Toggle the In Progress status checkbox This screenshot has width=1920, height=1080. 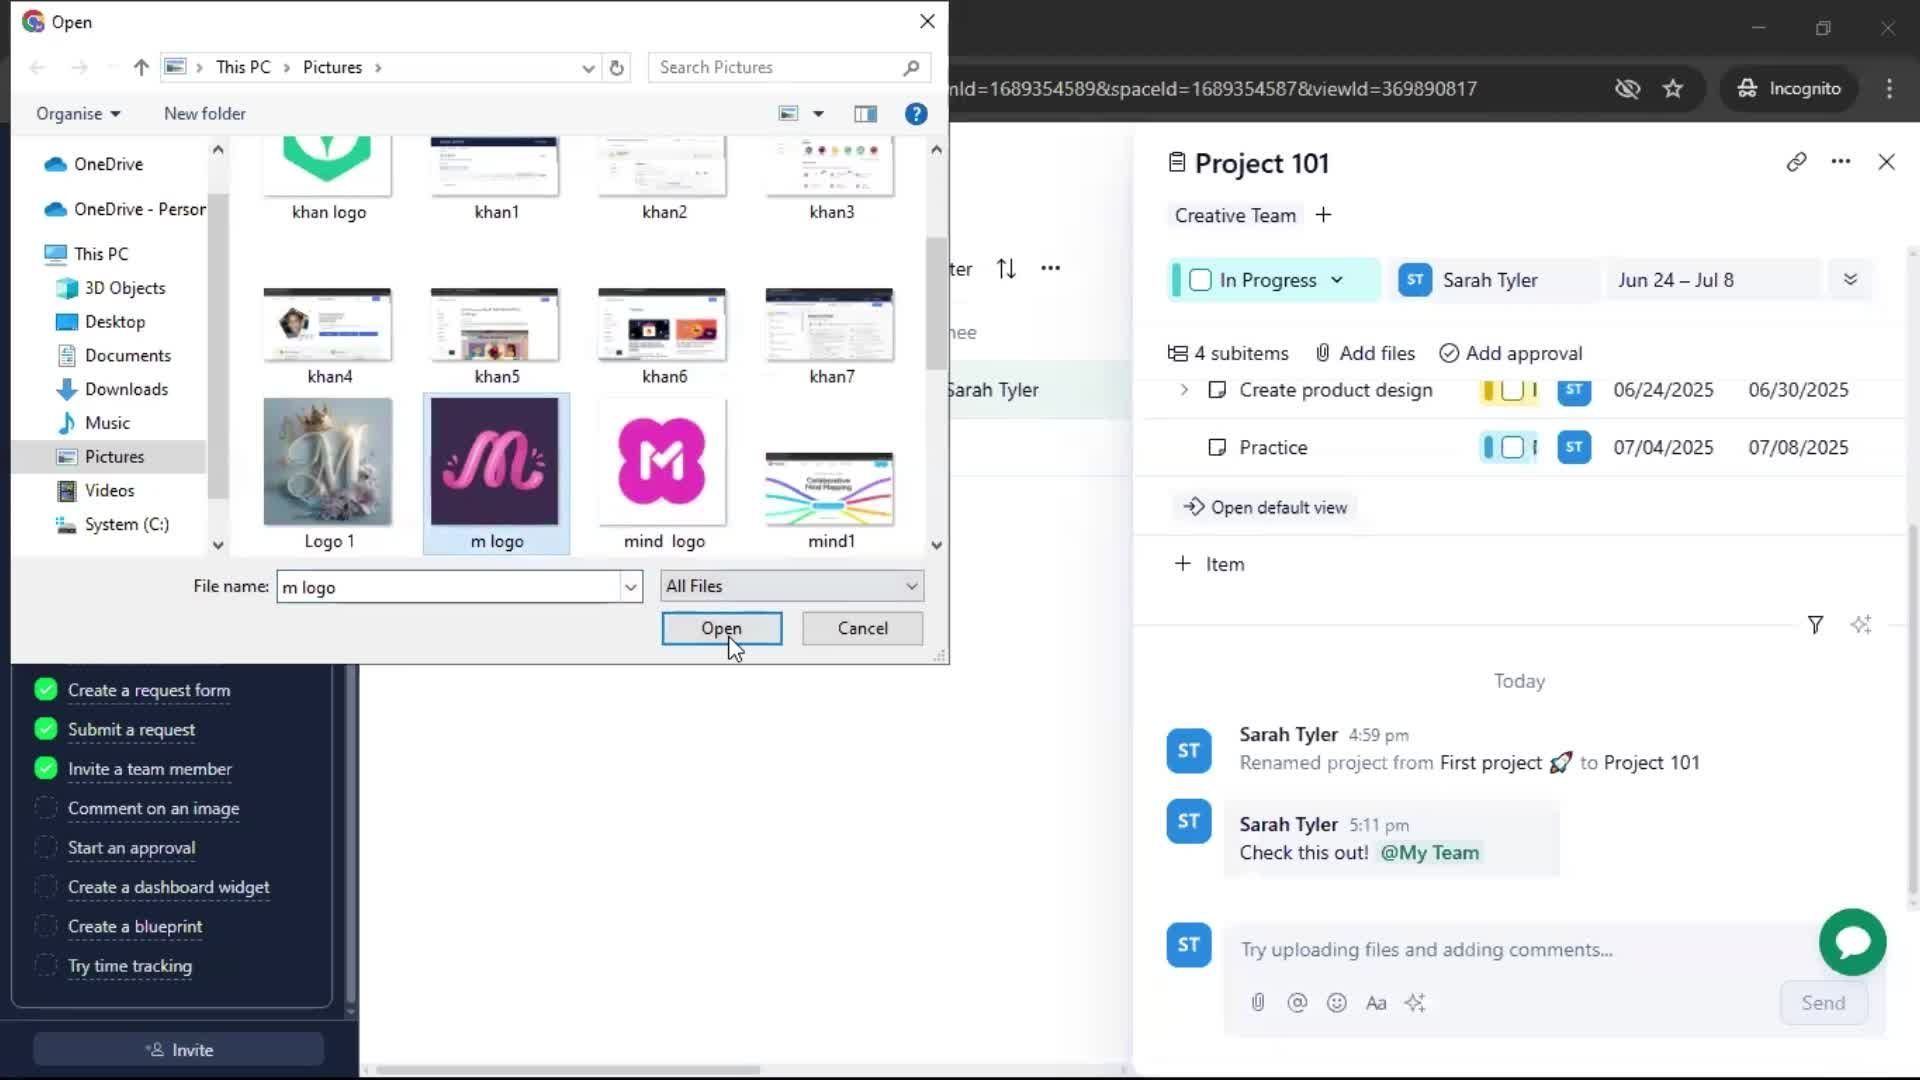click(x=1201, y=280)
